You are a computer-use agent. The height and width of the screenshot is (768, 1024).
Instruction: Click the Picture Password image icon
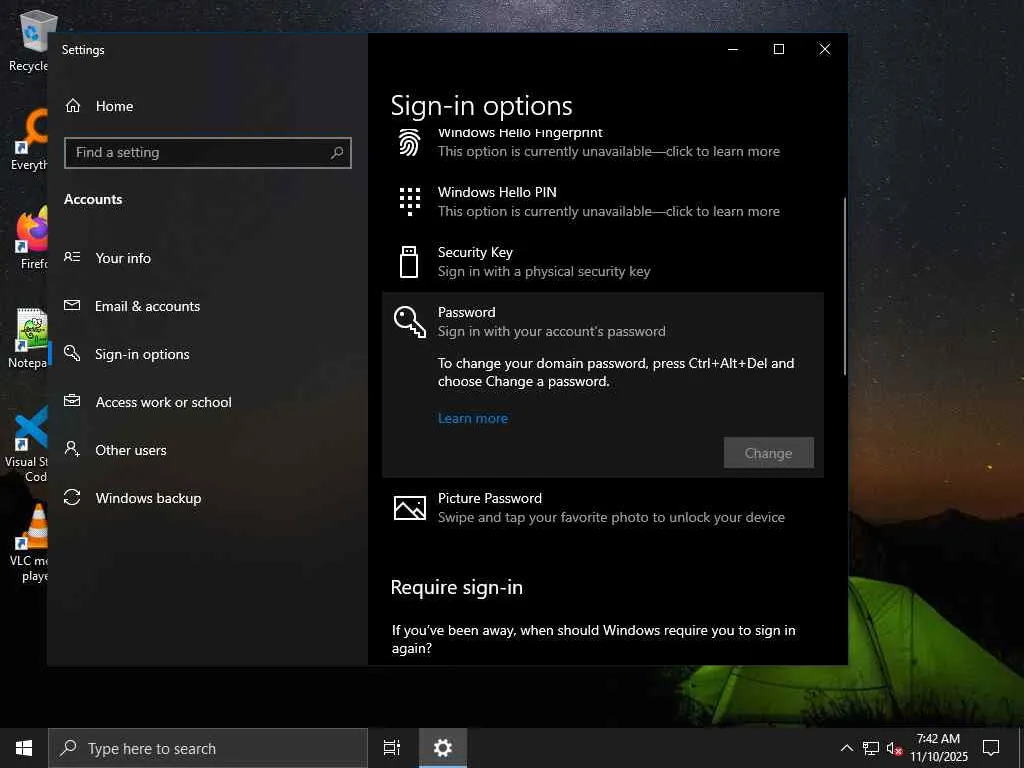coord(409,507)
